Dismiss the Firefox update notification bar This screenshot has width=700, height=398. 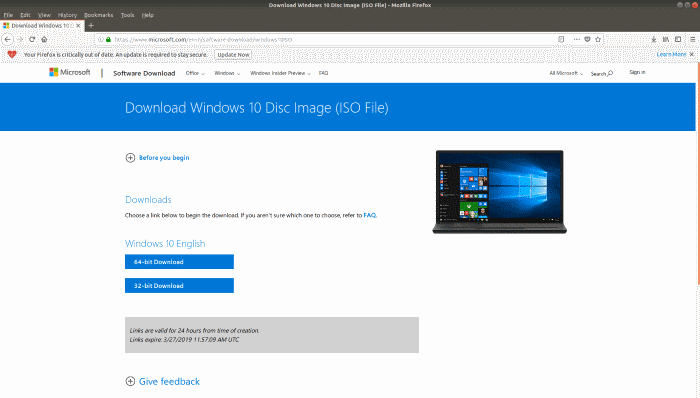pyautogui.click(x=692, y=54)
